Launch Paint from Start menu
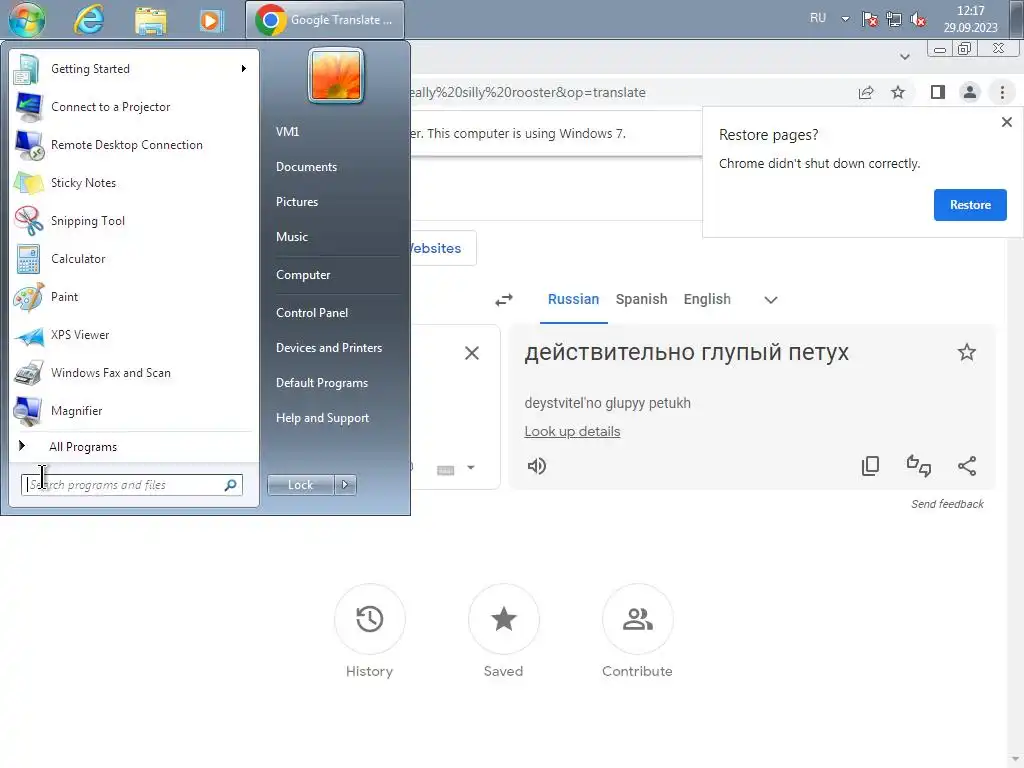This screenshot has width=1024, height=768. 133,296
